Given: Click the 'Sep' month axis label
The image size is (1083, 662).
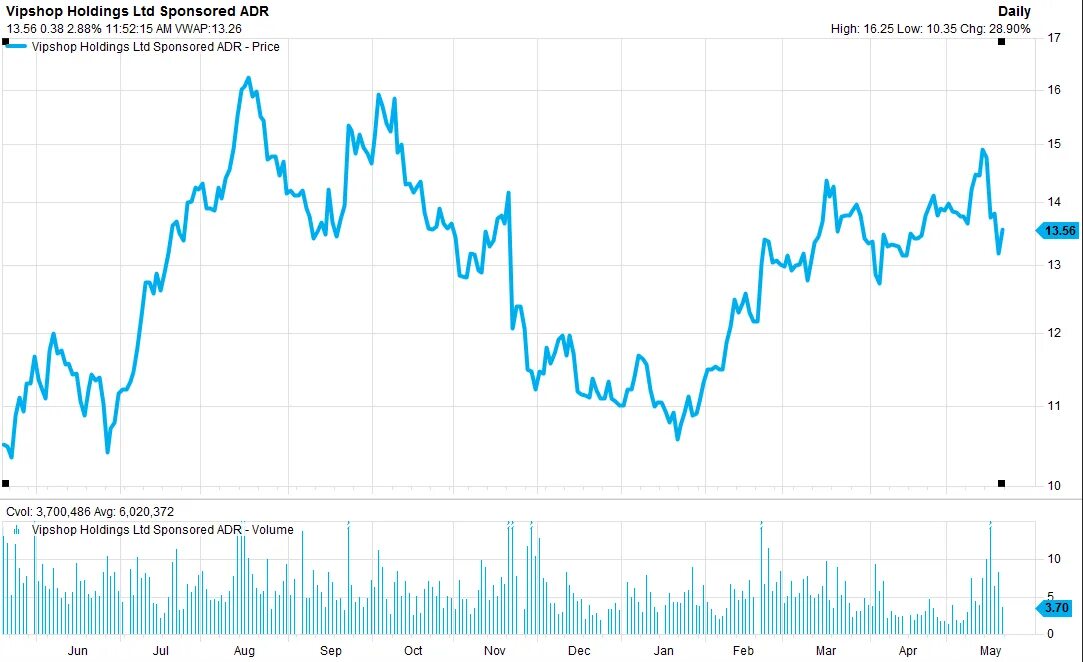Looking at the screenshot, I should click(x=331, y=651).
